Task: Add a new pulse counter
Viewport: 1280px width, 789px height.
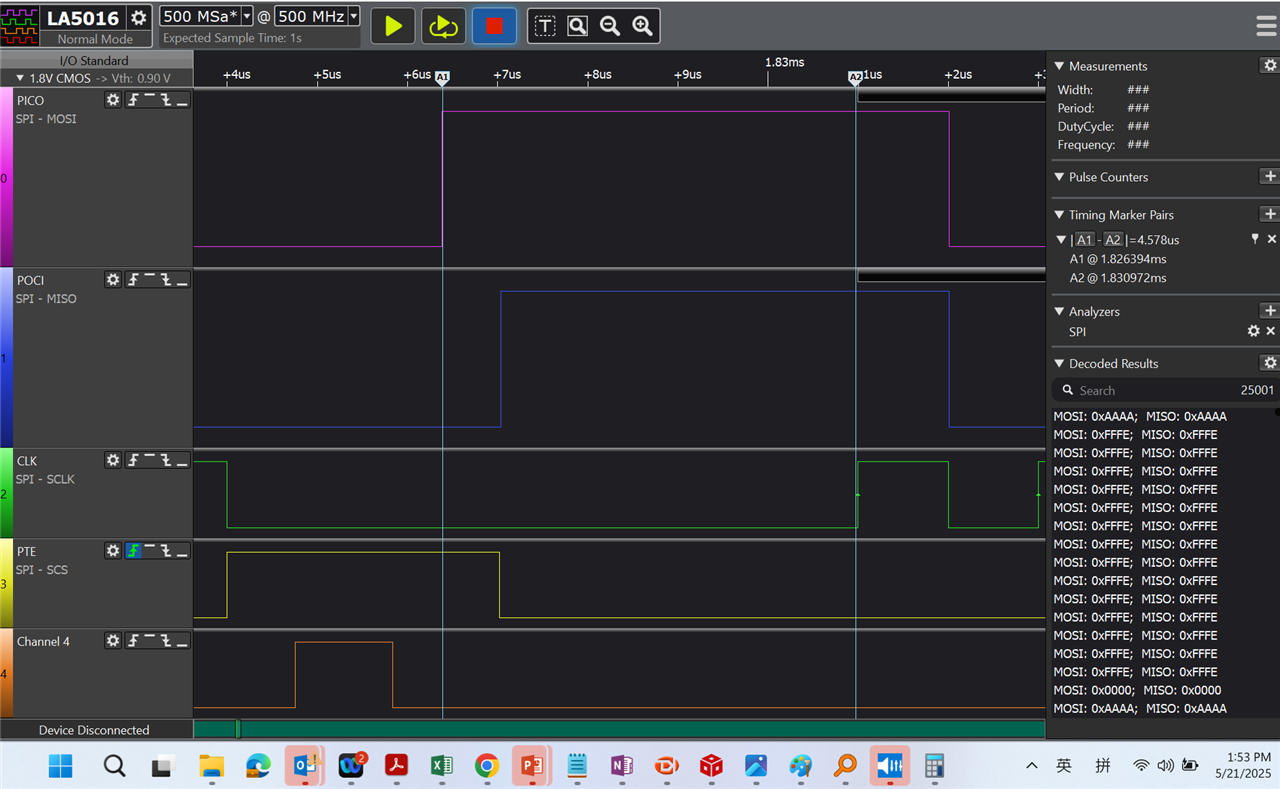Action: point(1269,176)
